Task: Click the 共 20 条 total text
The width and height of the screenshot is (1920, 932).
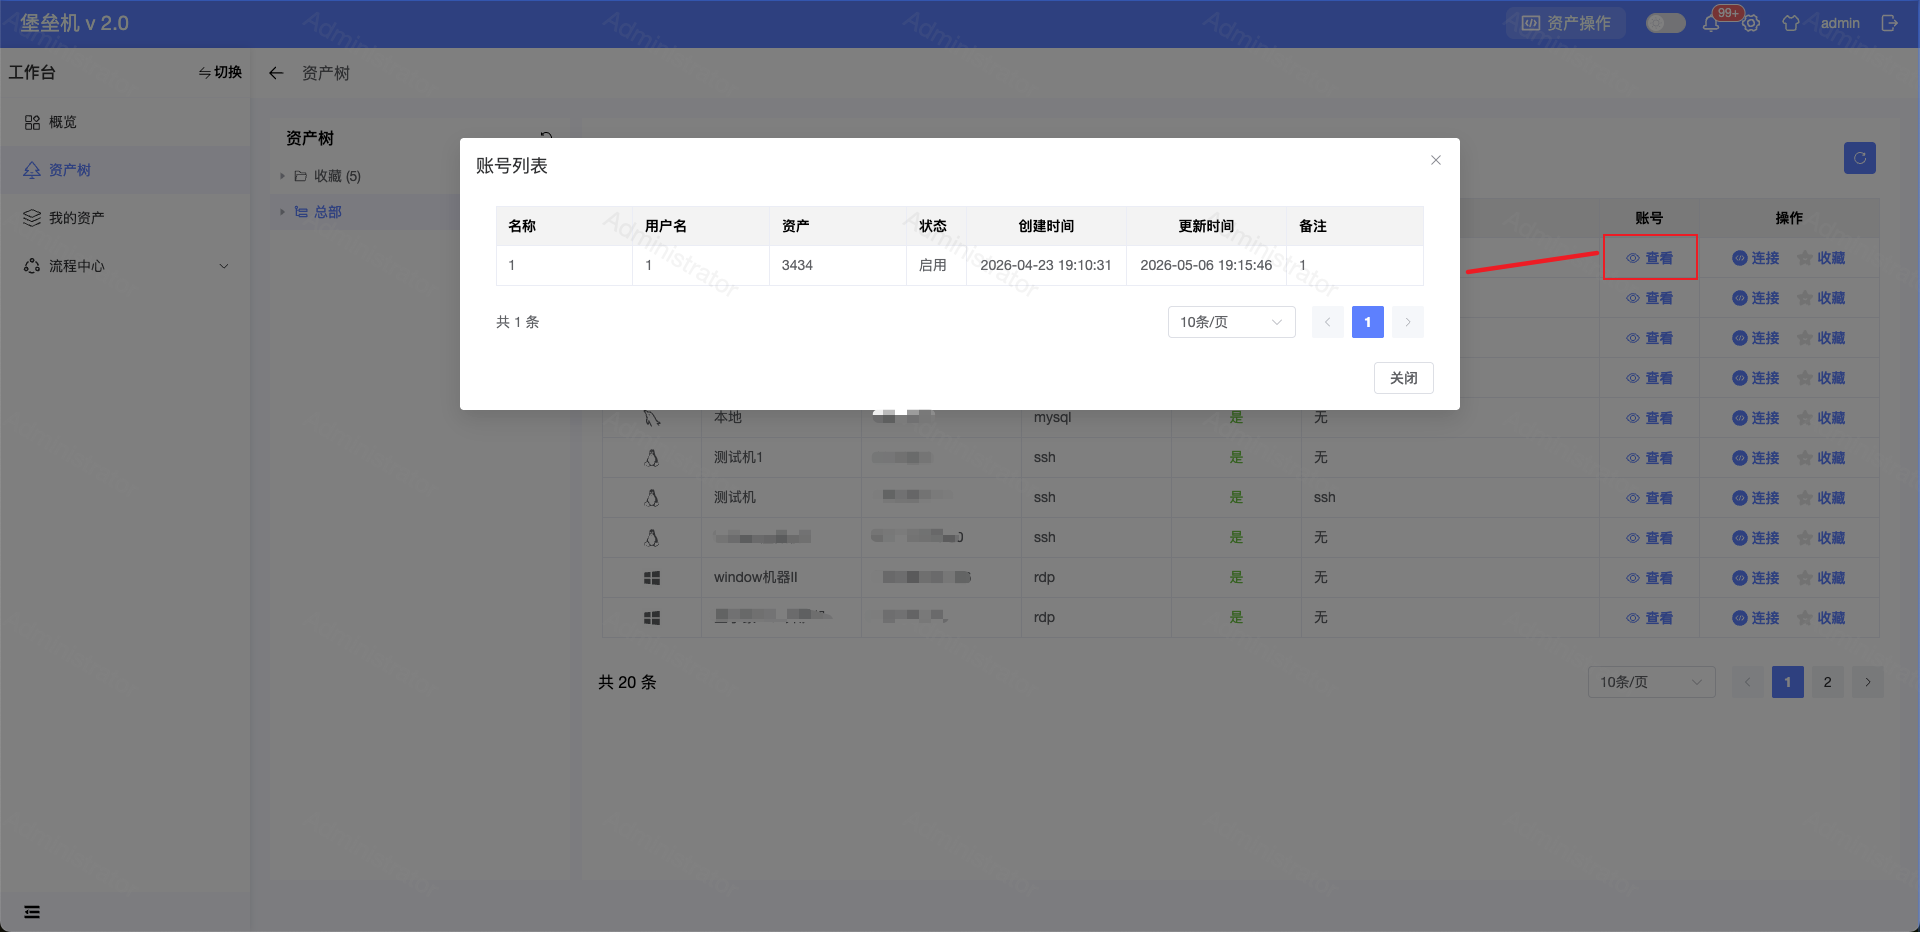Action: 627,682
